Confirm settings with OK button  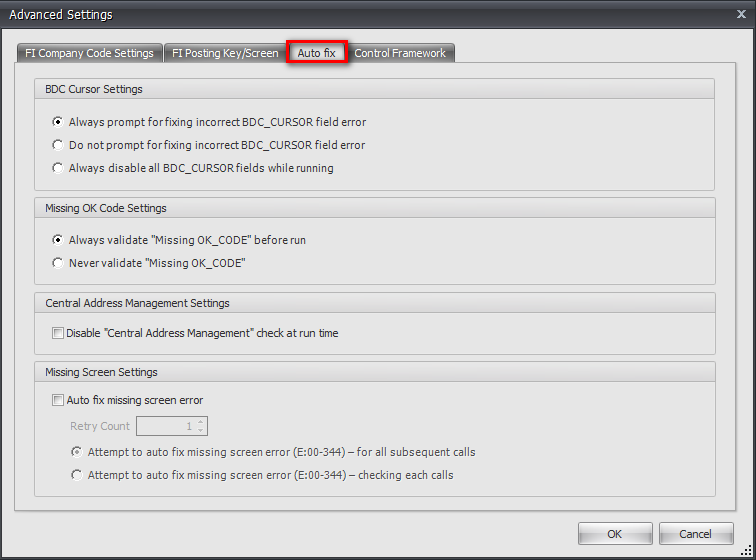pos(615,534)
